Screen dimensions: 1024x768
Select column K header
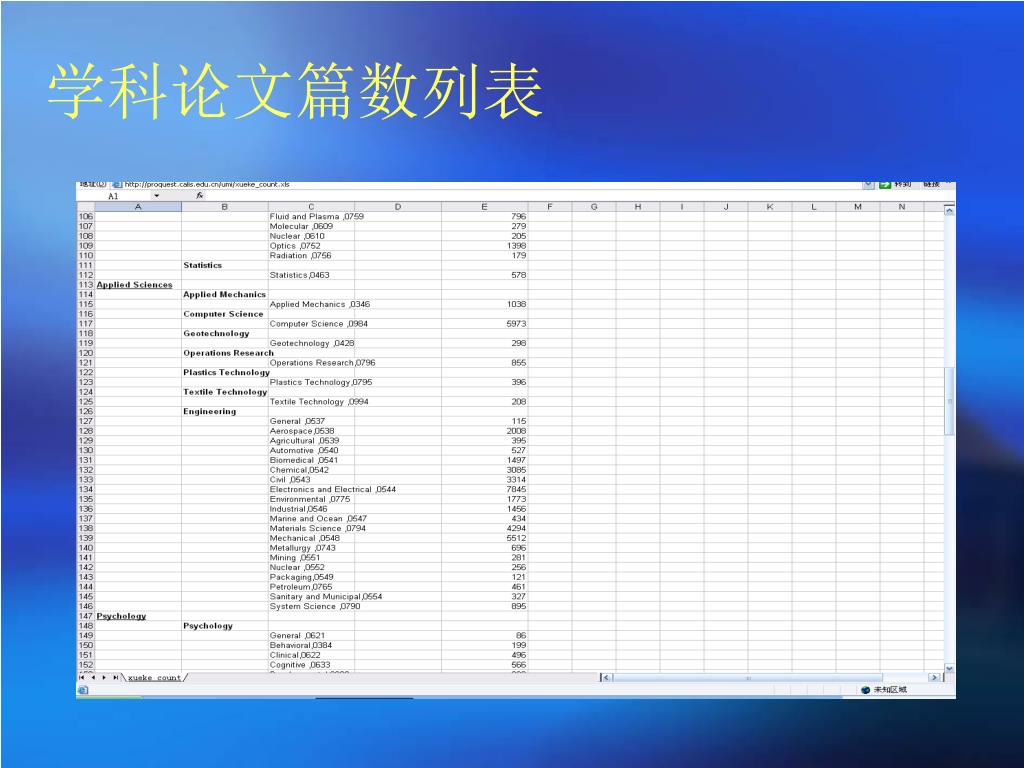[770, 207]
